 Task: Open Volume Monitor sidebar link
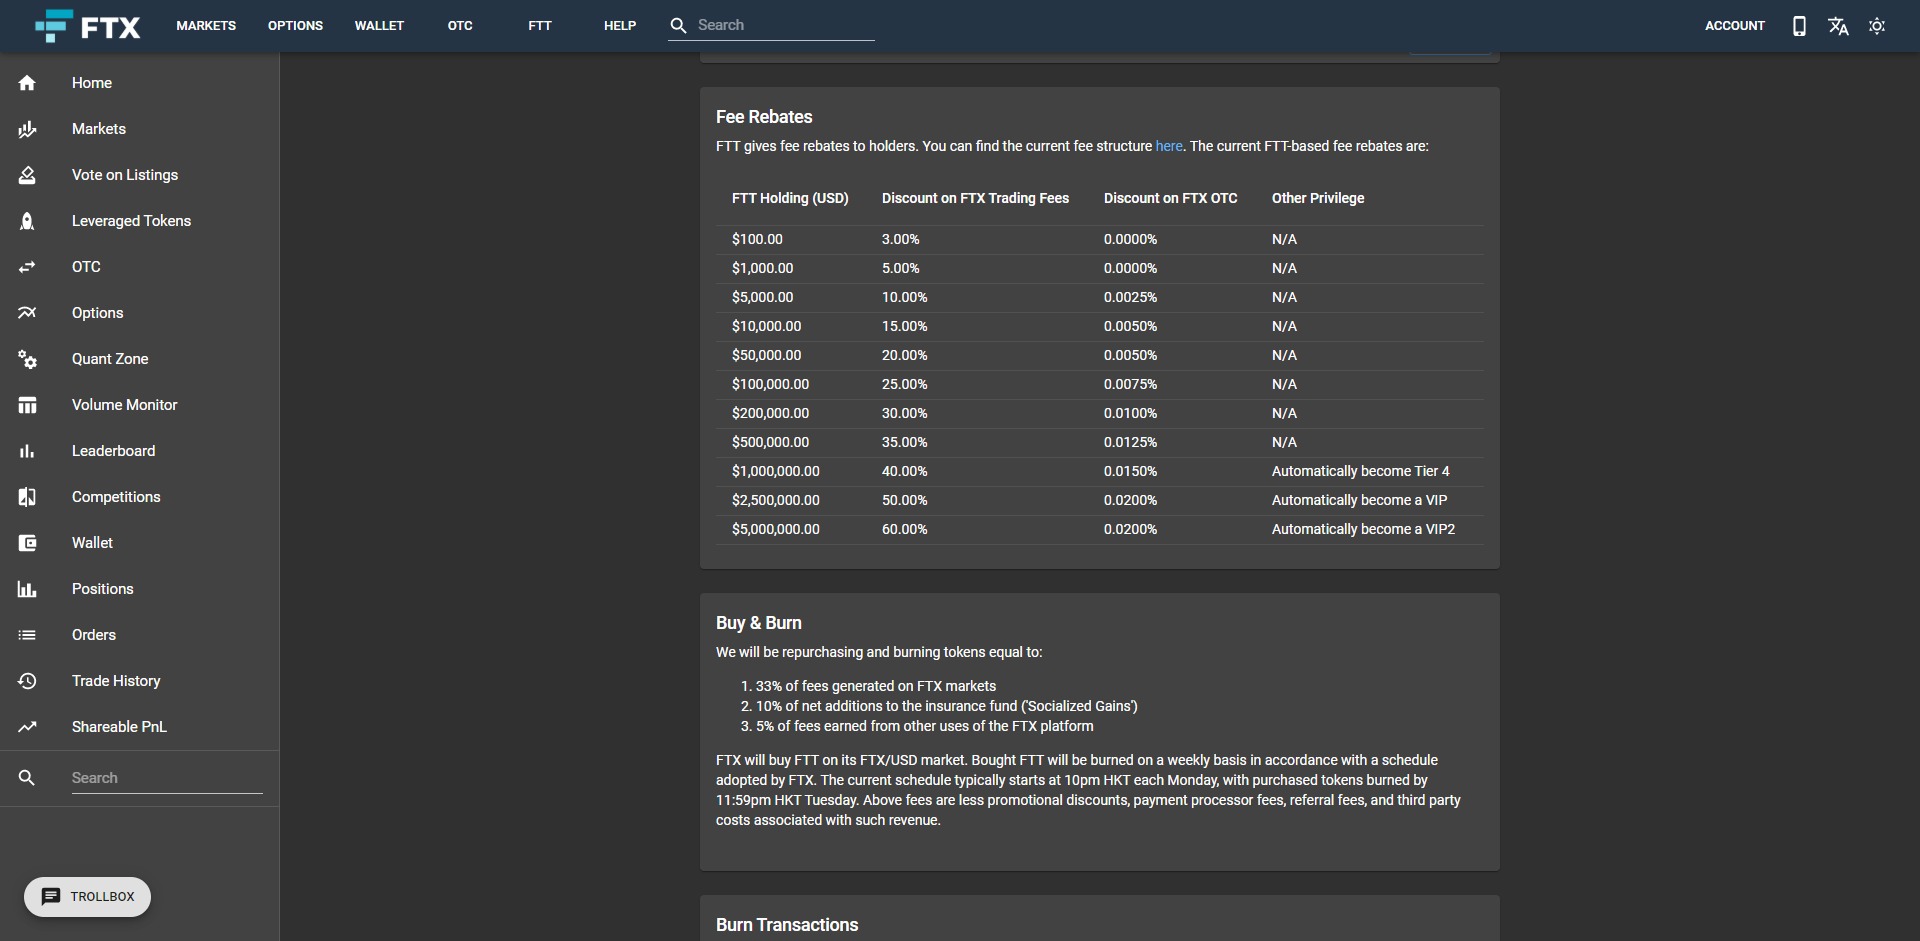(124, 405)
